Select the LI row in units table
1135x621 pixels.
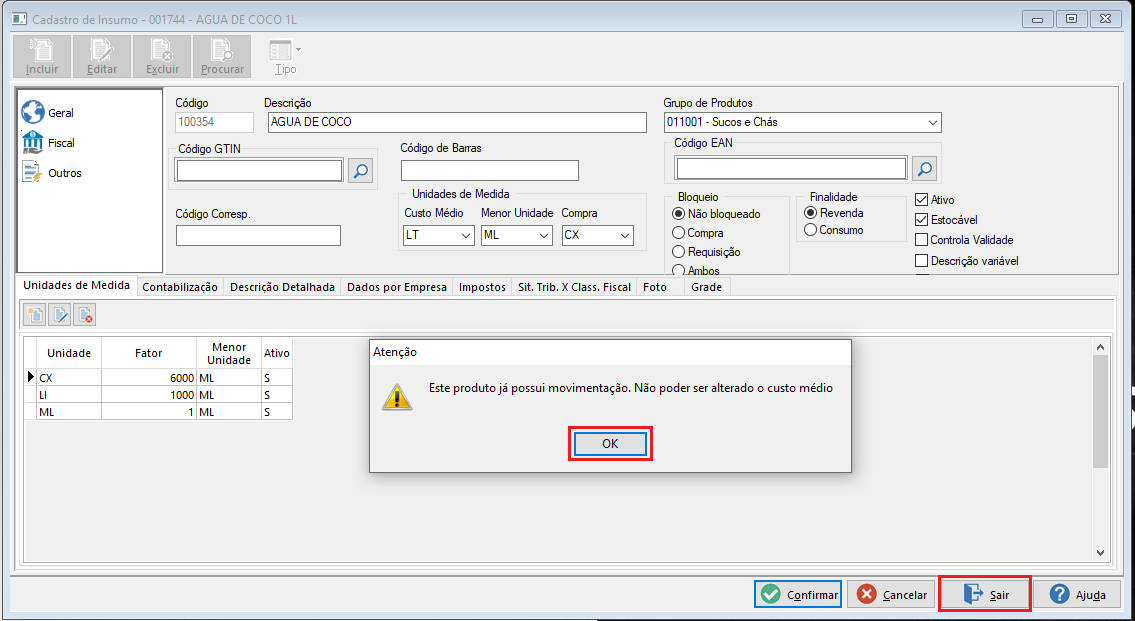[159, 394]
